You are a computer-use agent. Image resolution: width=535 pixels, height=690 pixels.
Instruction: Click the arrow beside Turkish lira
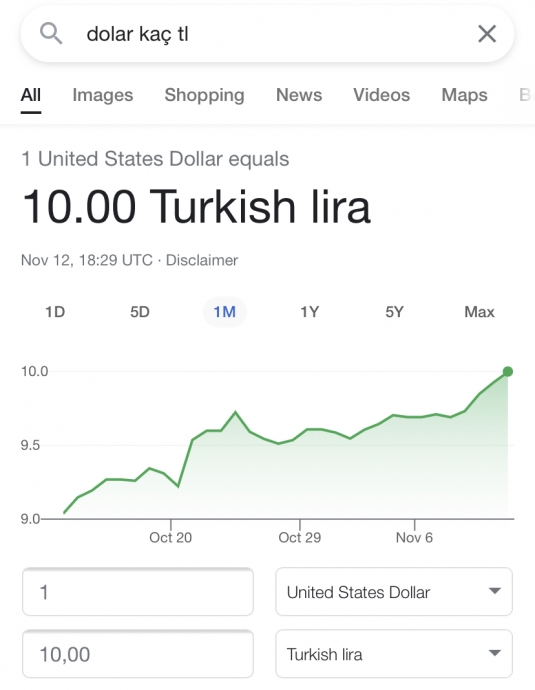pos(495,653)
